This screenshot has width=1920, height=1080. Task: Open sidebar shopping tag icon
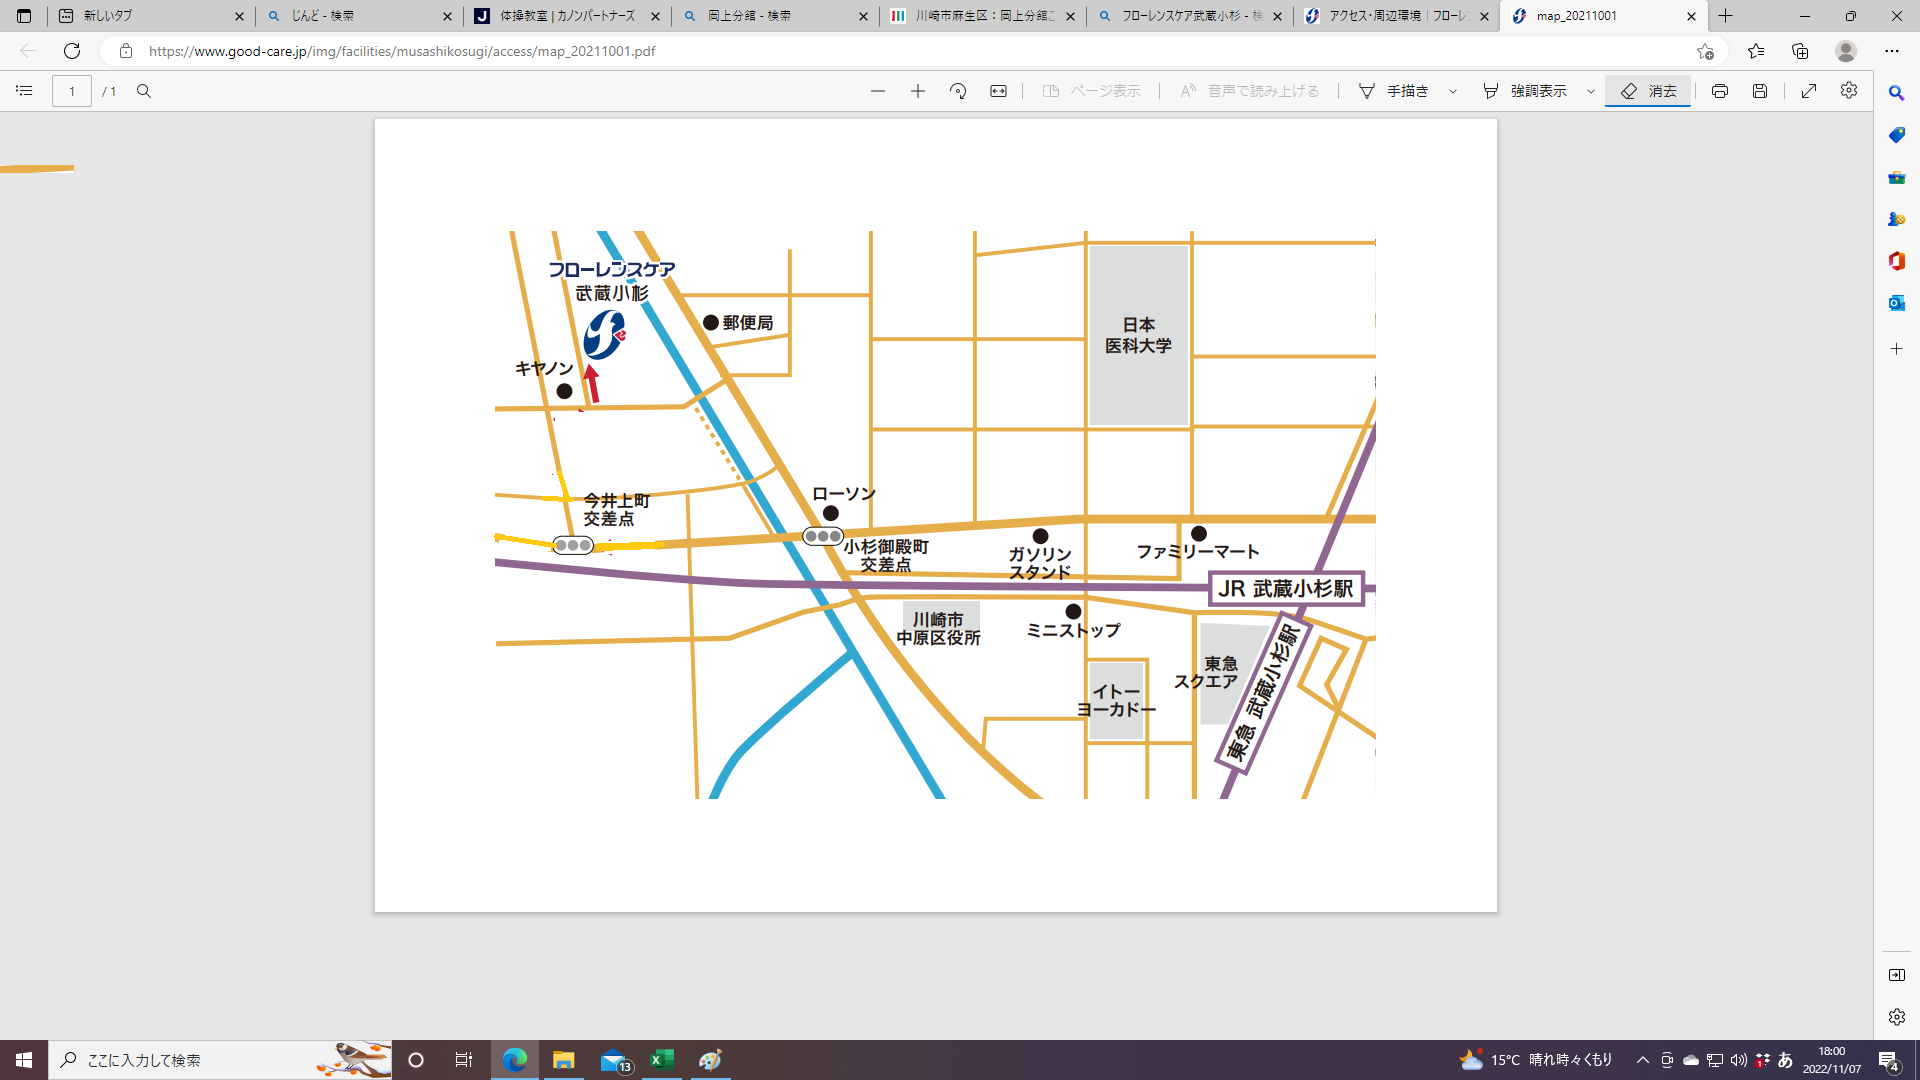click(1896, 135)
